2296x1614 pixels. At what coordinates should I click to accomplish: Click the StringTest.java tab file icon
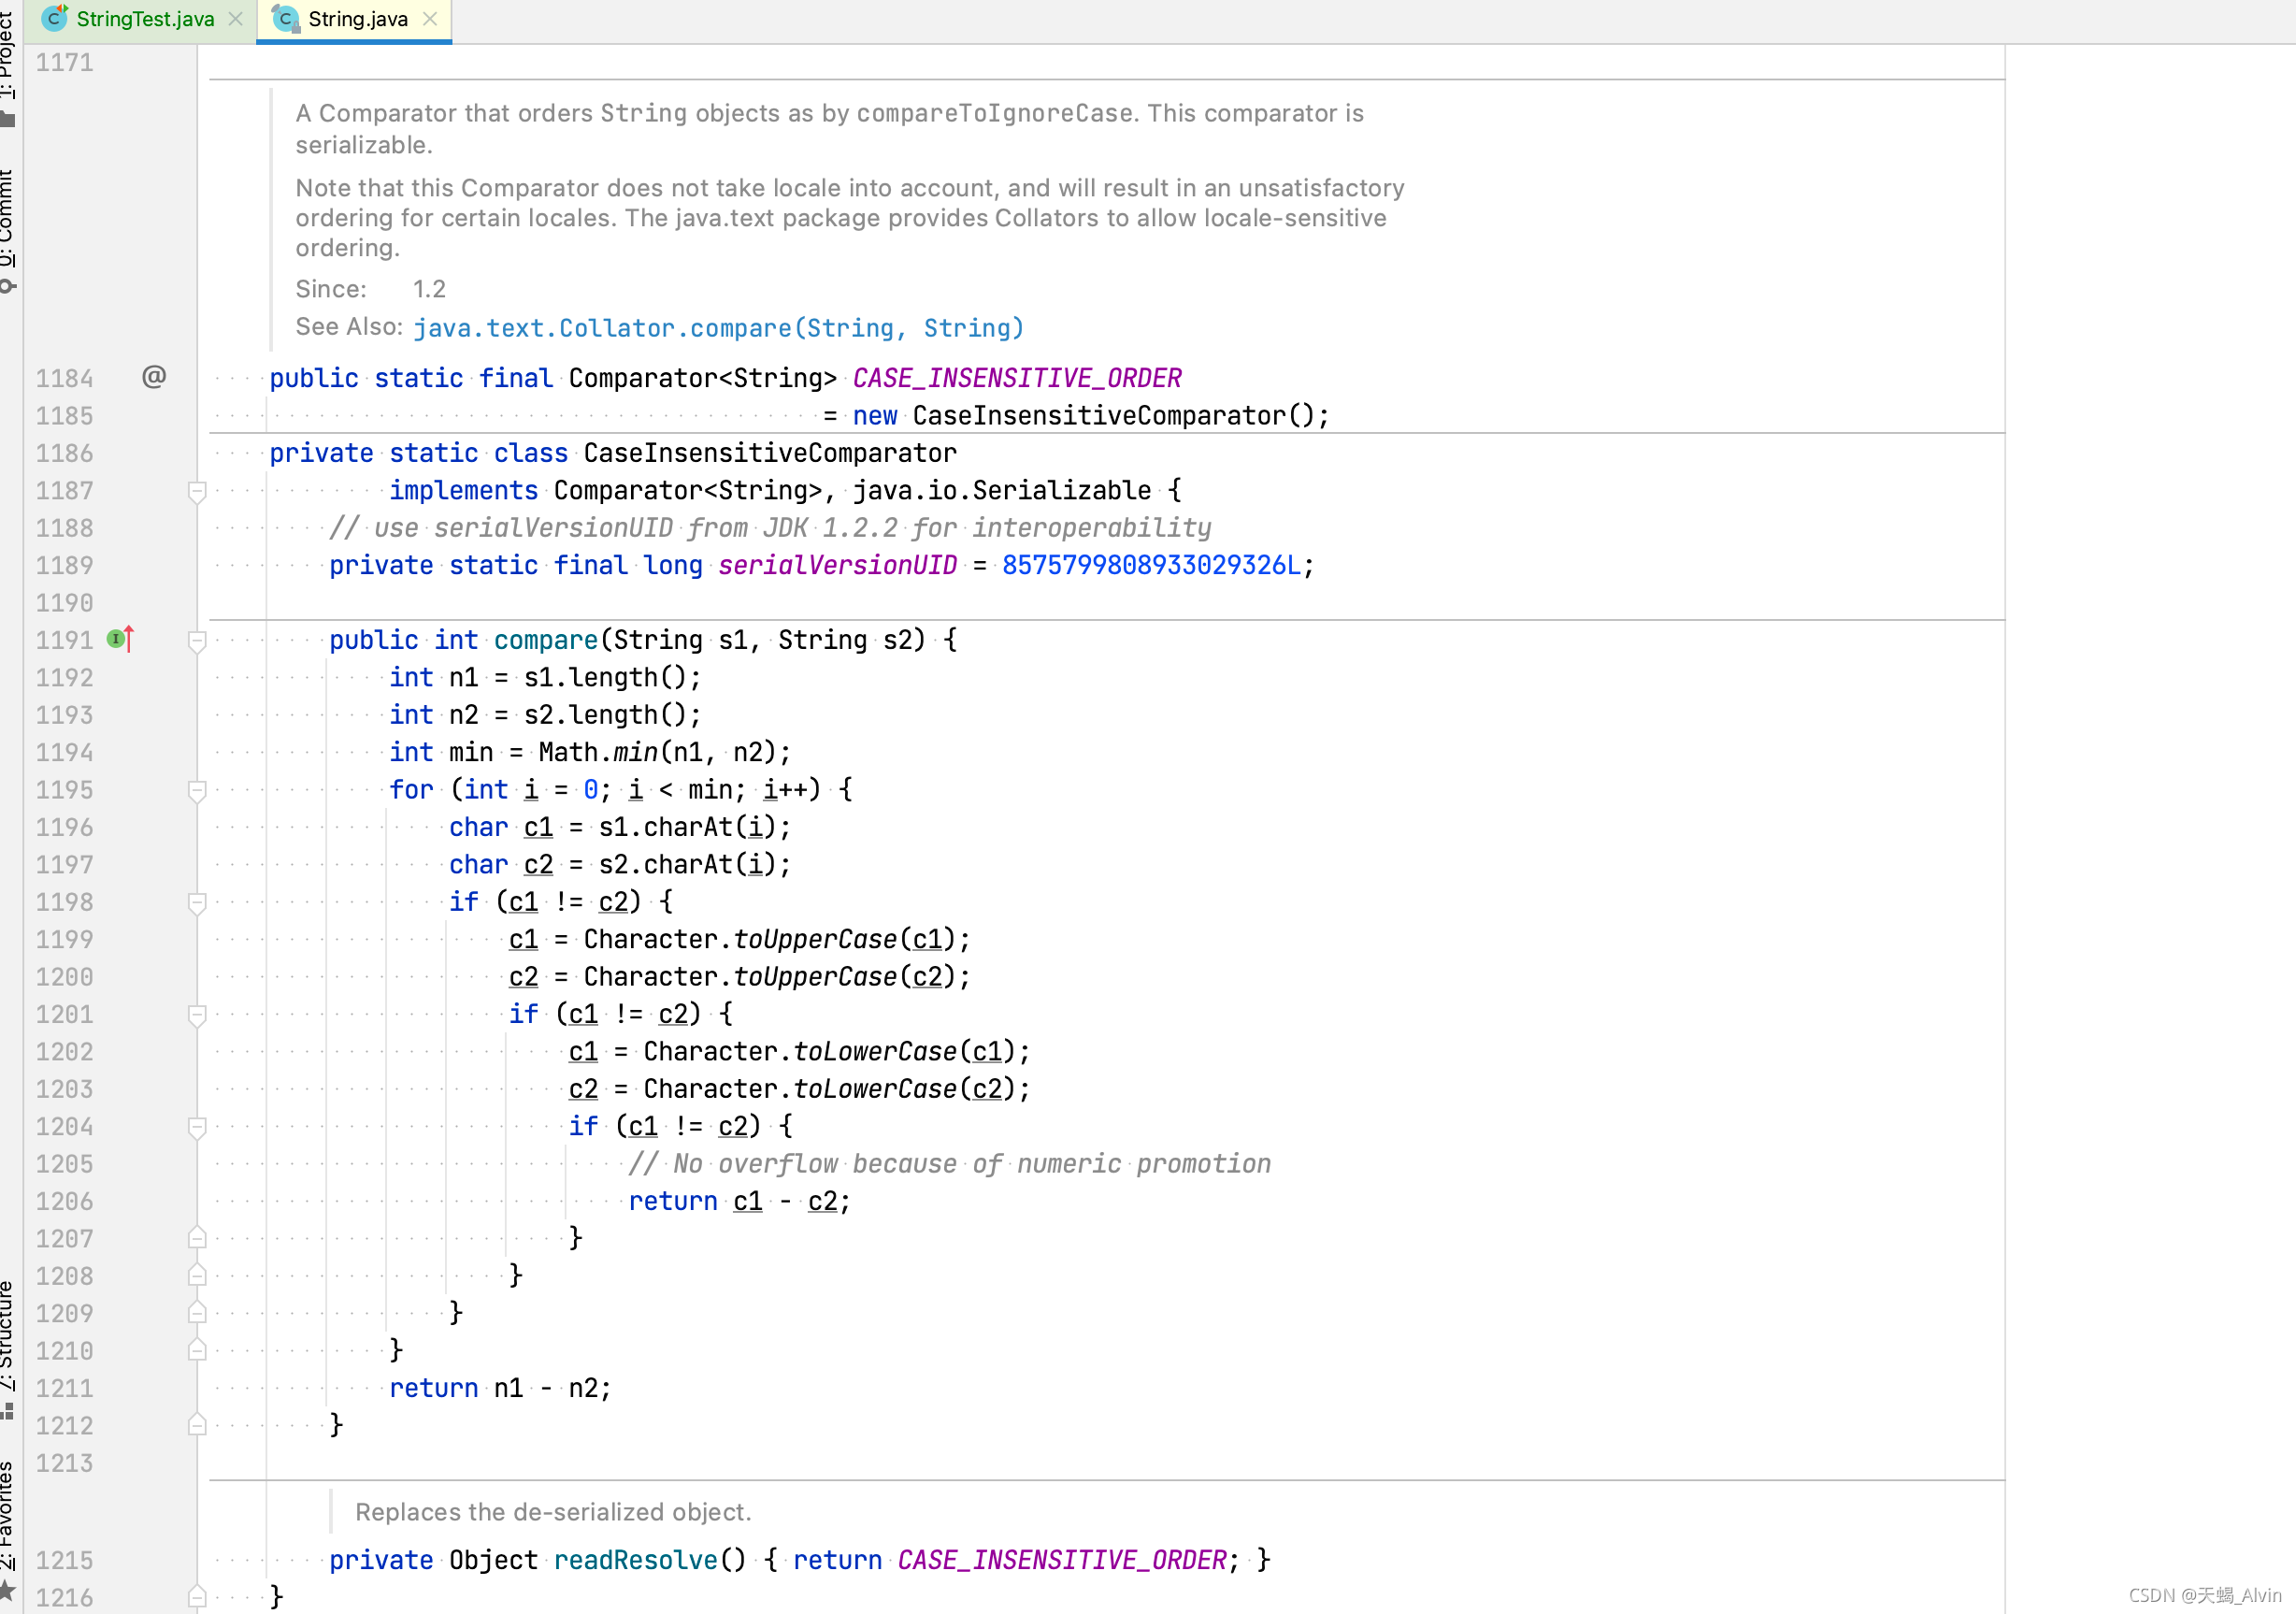pyautogui.click(x=55, y=18)
